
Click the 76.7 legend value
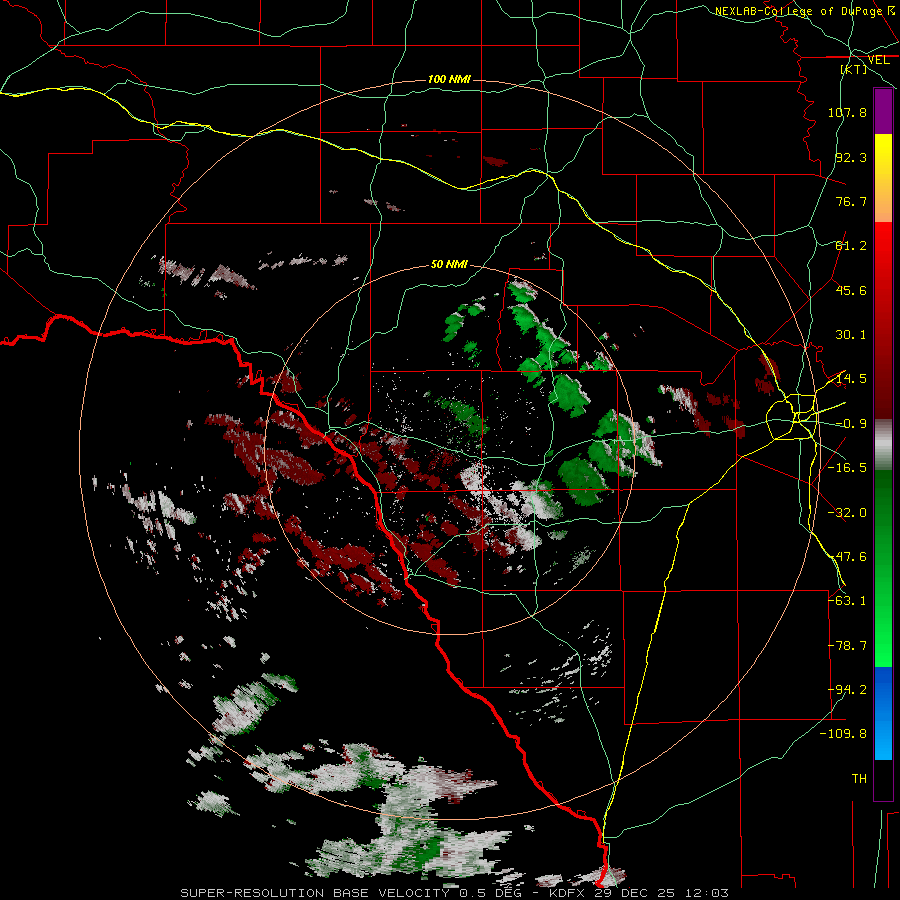(851, 201)
